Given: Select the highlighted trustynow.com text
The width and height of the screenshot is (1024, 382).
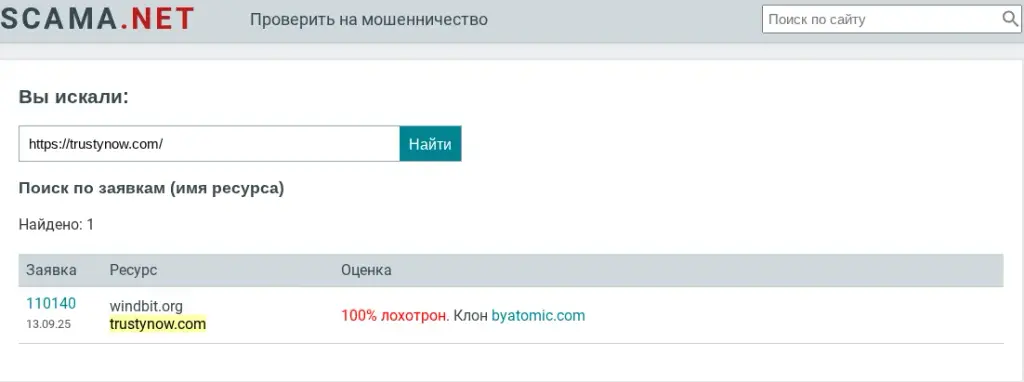Looking at the screenshot, I should click(157, 324).
